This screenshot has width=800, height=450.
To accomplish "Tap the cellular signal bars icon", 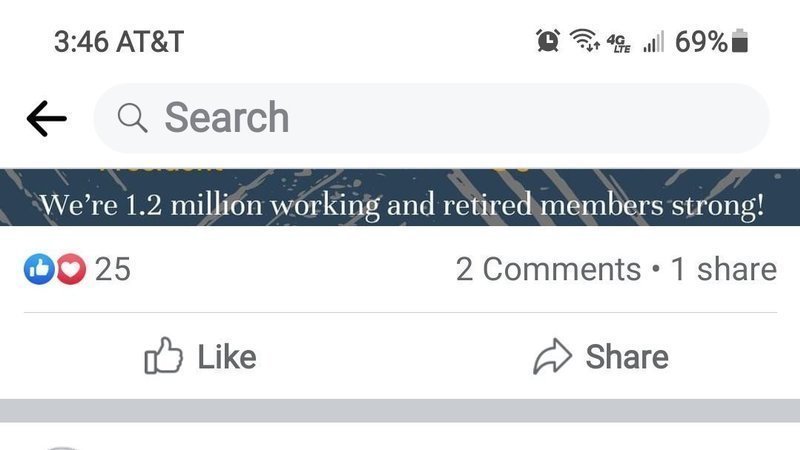I will (654, 42).
